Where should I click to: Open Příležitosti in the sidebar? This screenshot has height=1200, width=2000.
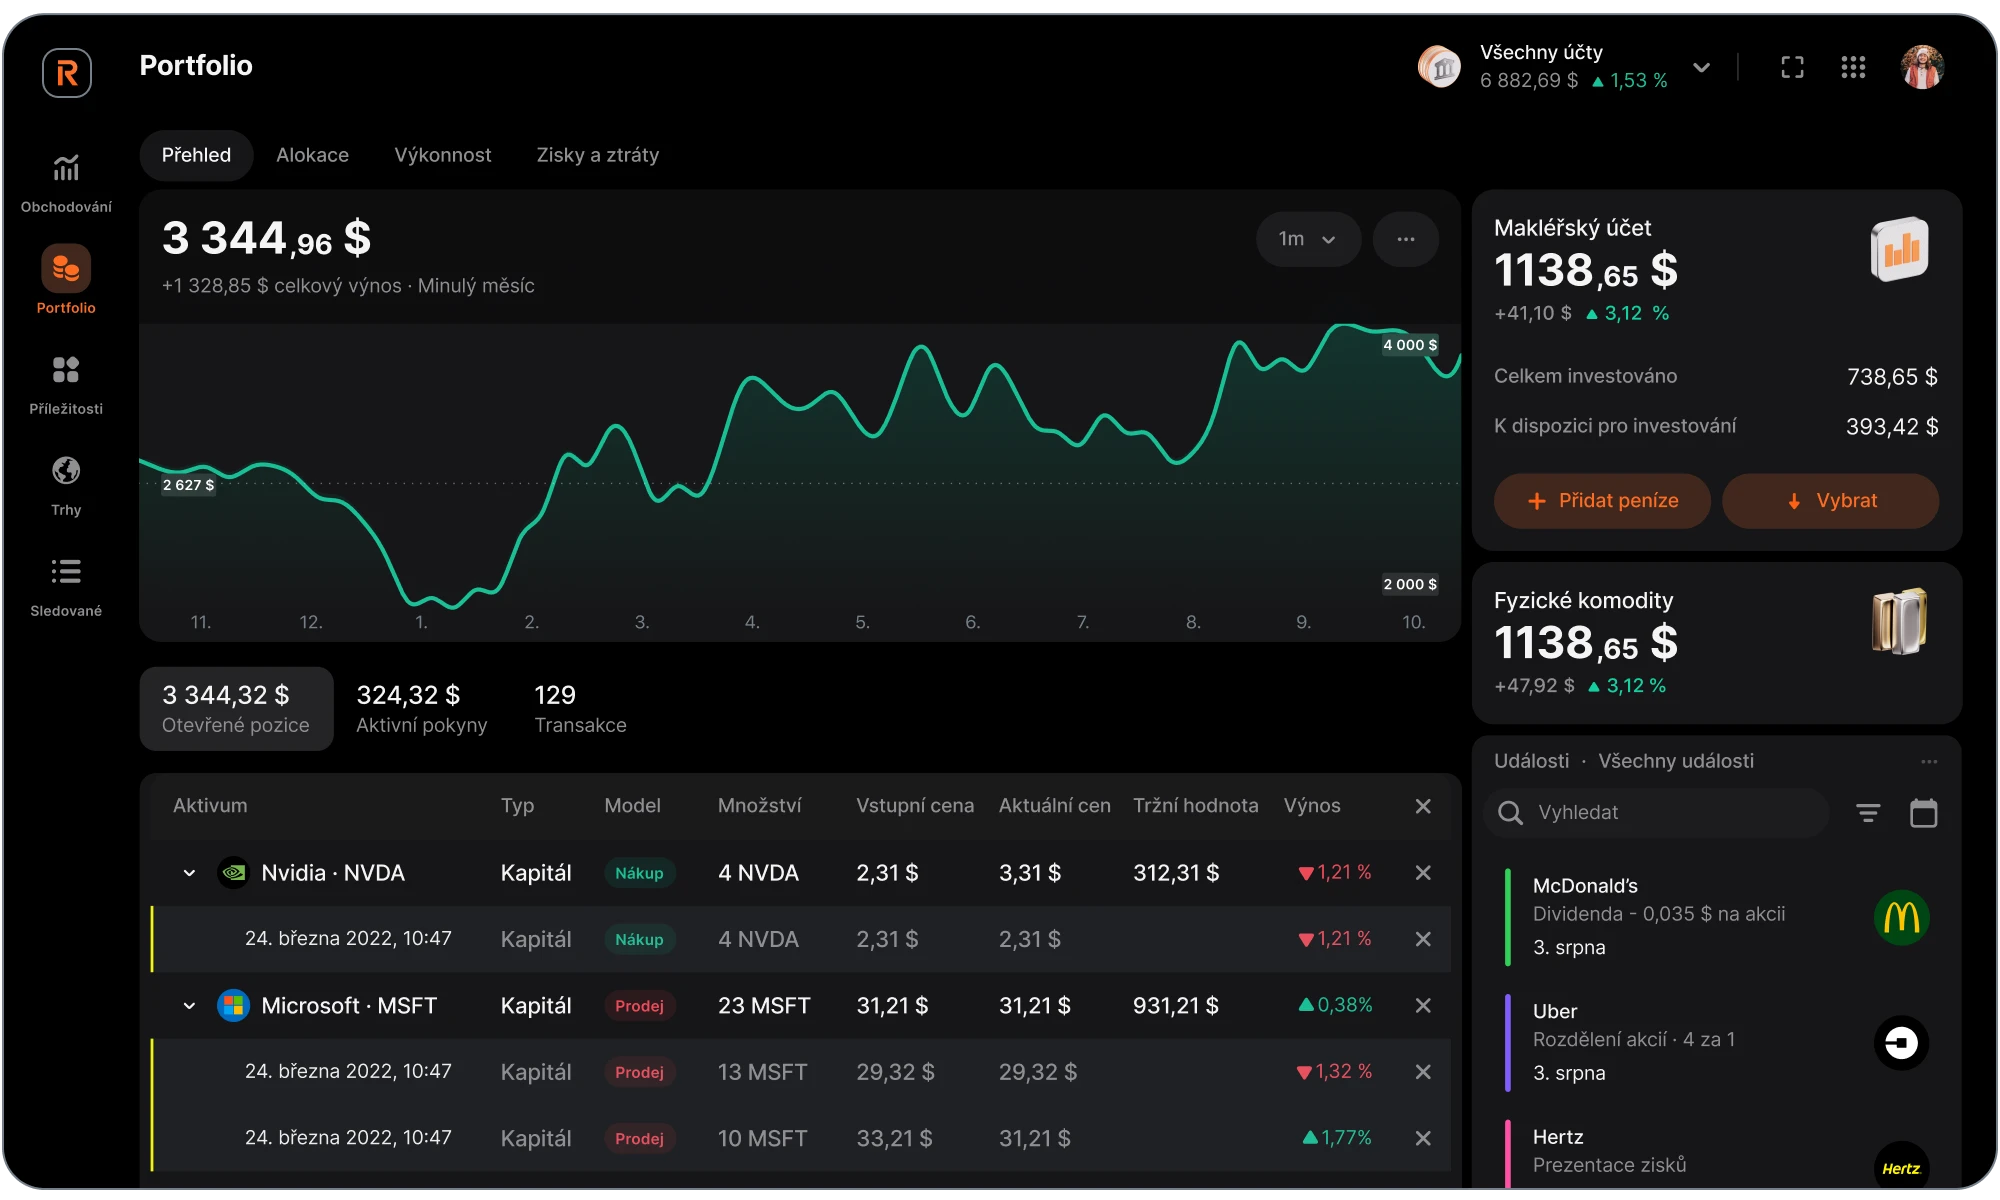(66, 371)
